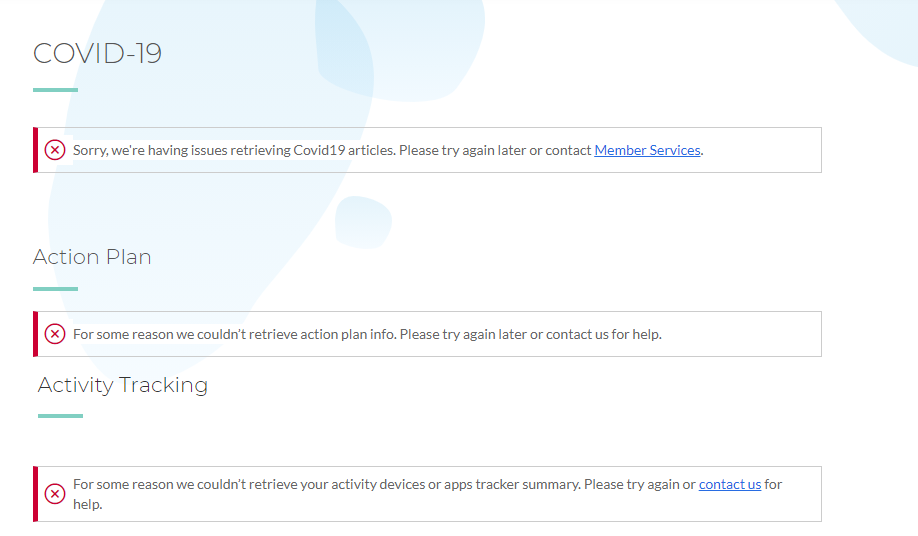Click the activity devices error message text
This screenshot has width=918, height=536.
380,484
